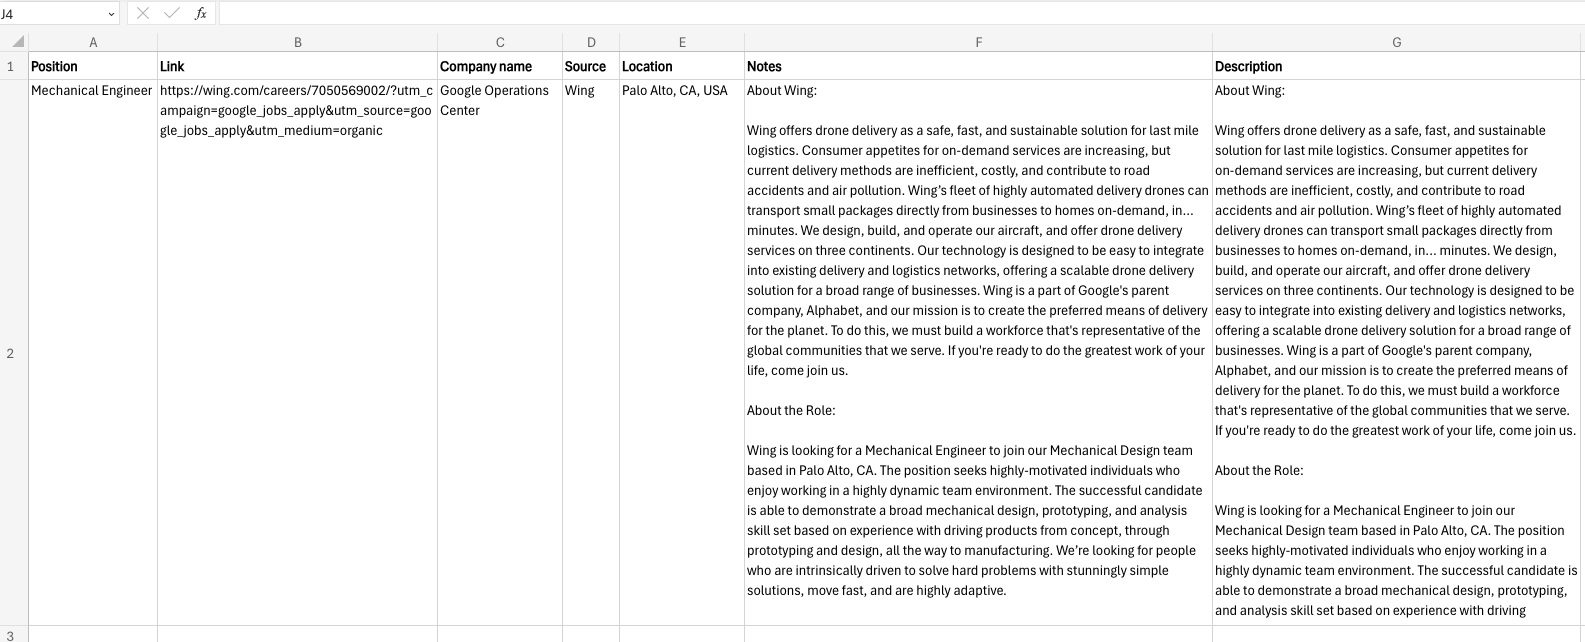The width and height of the screenshot is (1585, 642).
Task: Select the wing.com careers URL cell
Action: 297,353
